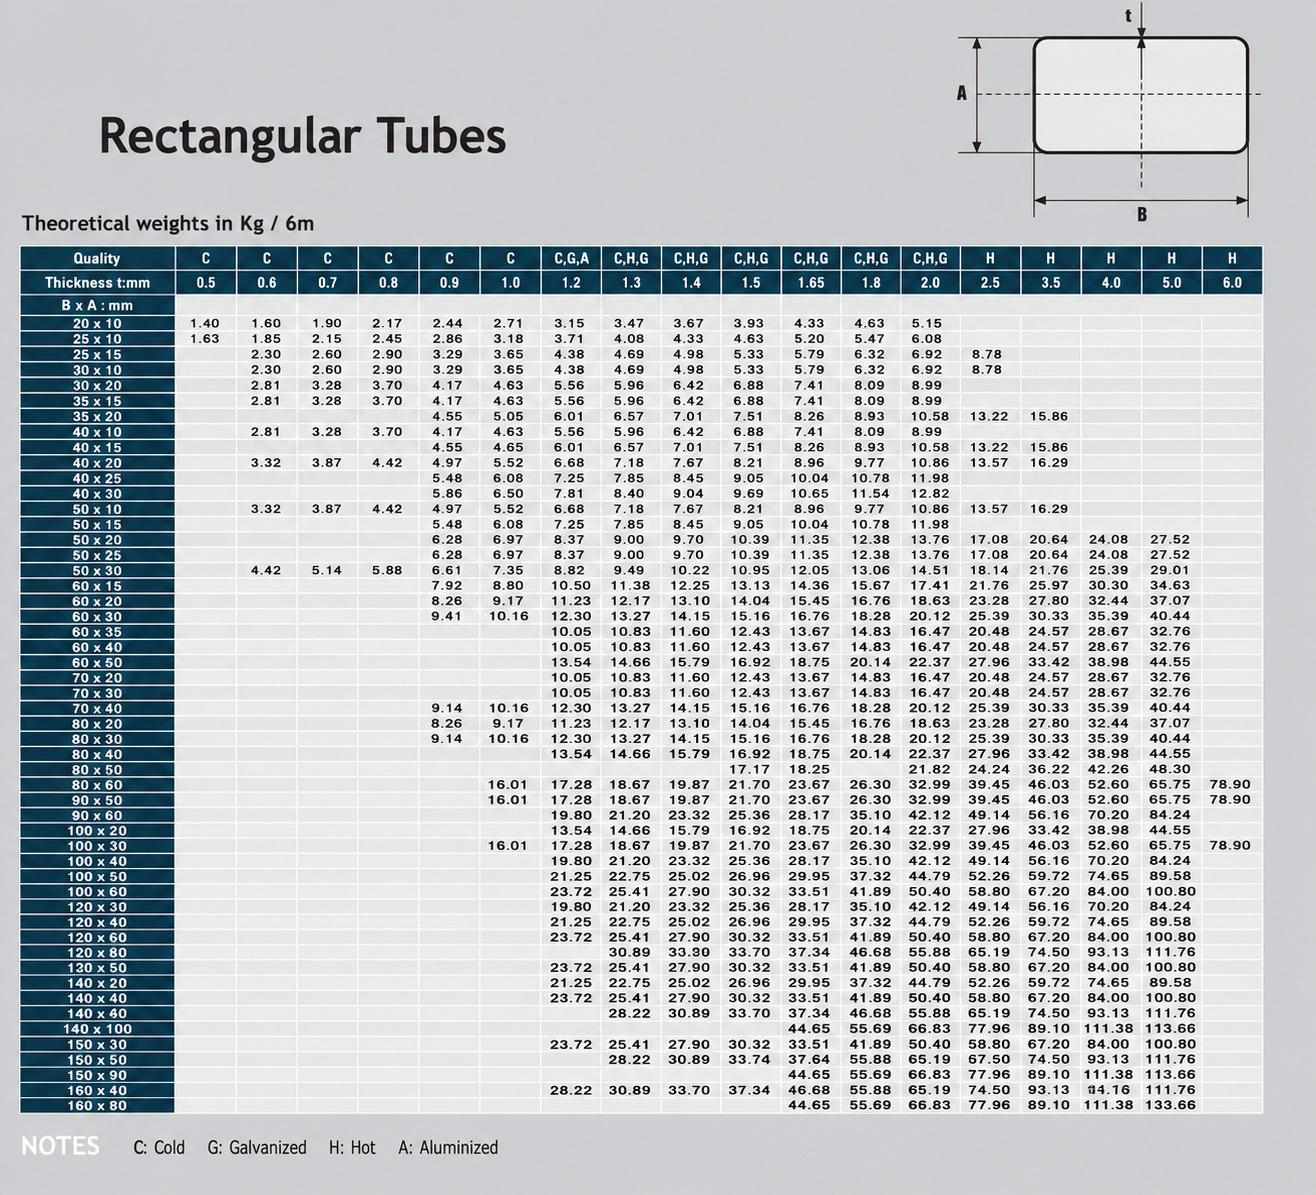1316x1195 pixels.
Task: Click value 78.90 in the 100 x 30 row
Action: click(x=1230, y=846)
